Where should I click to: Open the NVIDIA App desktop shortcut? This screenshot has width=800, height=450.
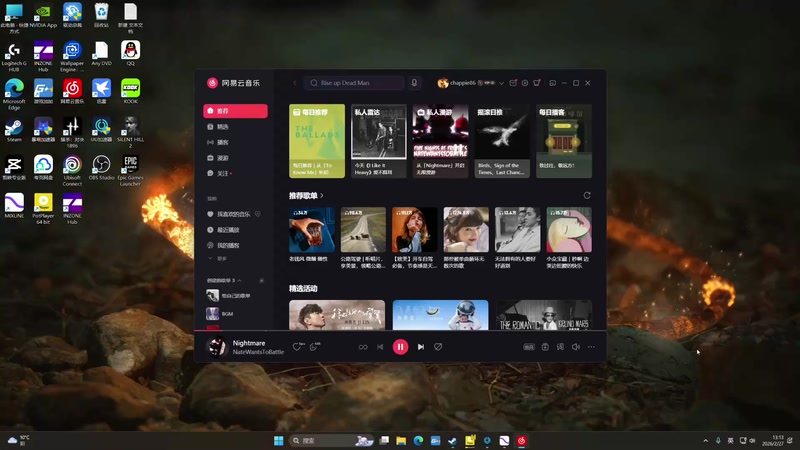(43, 16)
